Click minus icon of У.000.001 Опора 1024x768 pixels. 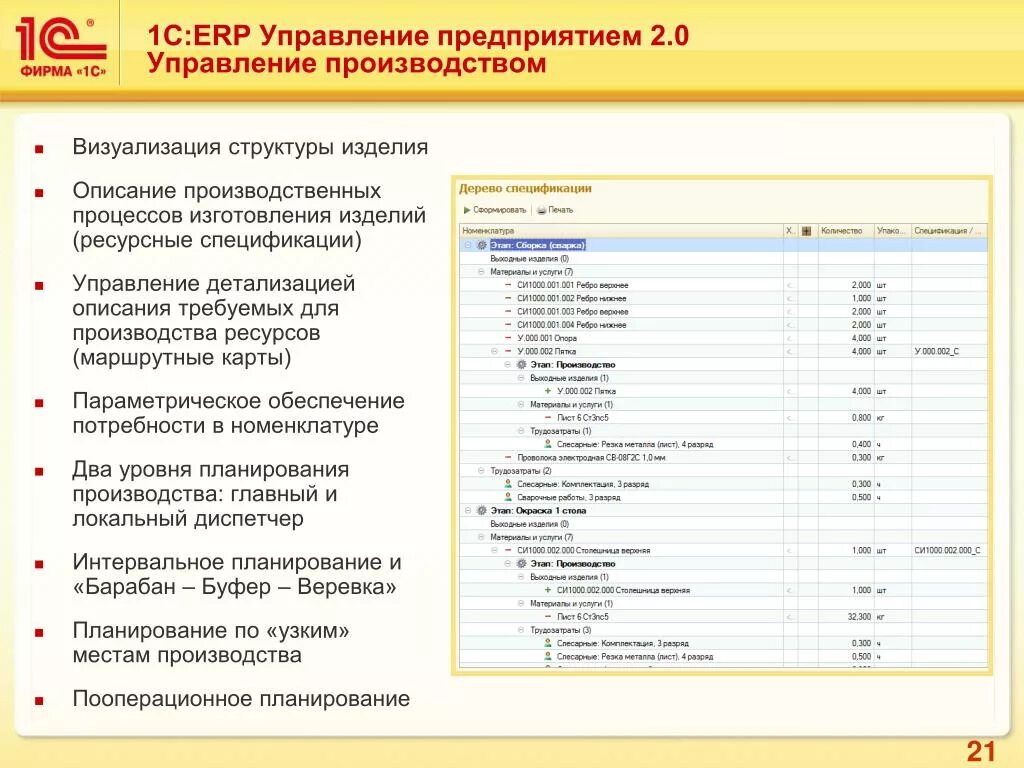click(x=508, y=338)
